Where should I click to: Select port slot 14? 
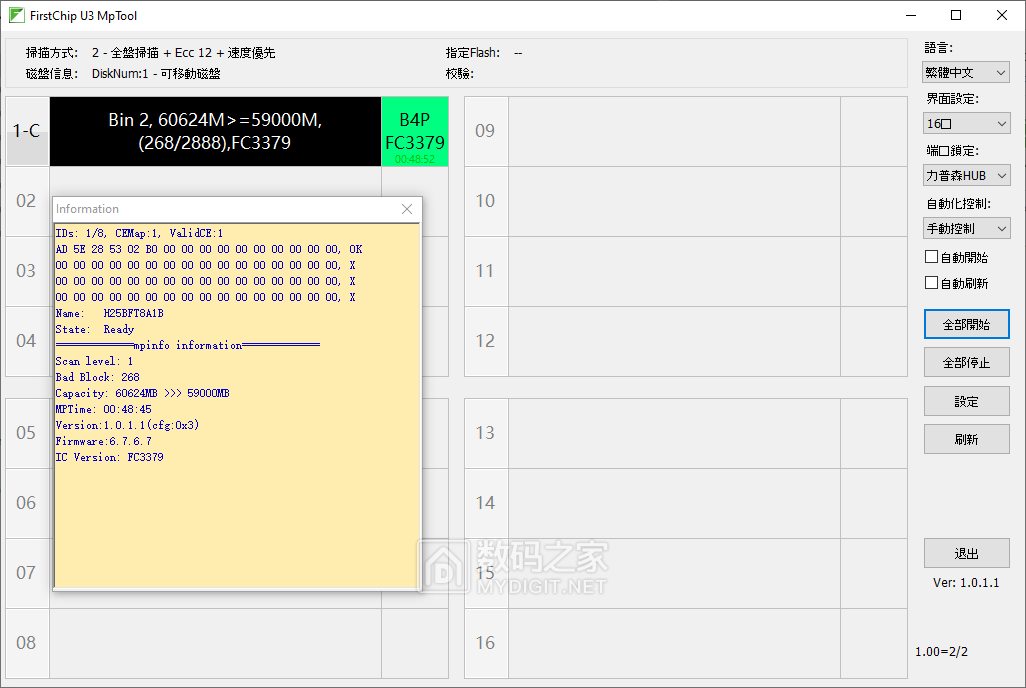pos(486,503)
